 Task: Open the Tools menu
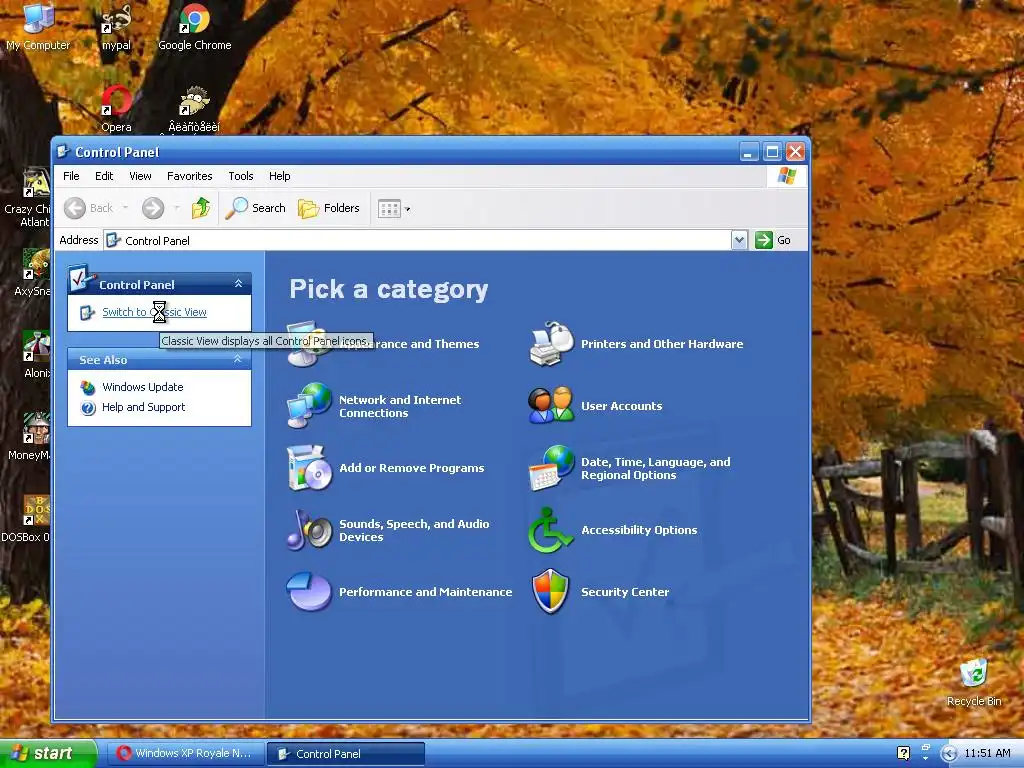240,176
